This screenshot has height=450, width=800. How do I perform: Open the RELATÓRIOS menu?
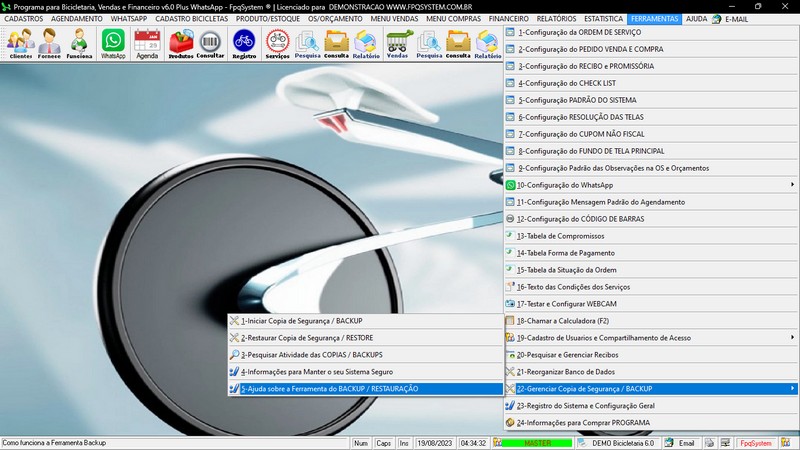pos(556,19)
